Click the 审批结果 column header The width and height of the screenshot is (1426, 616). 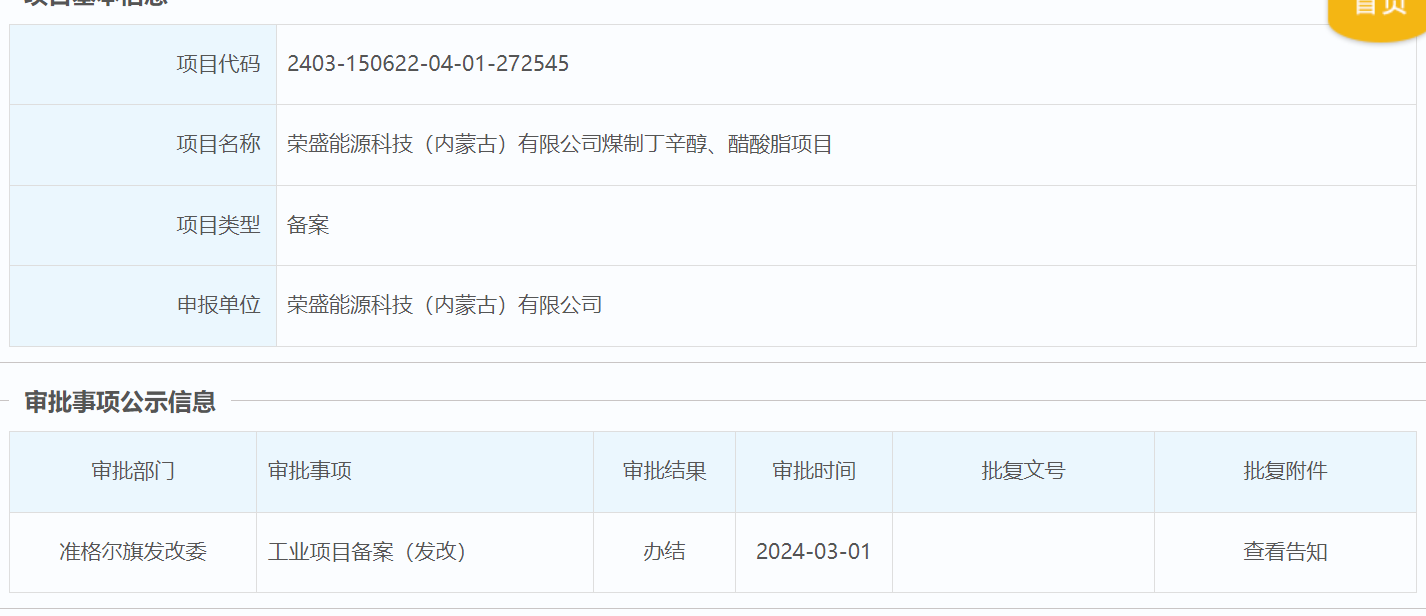pos(664,471)
